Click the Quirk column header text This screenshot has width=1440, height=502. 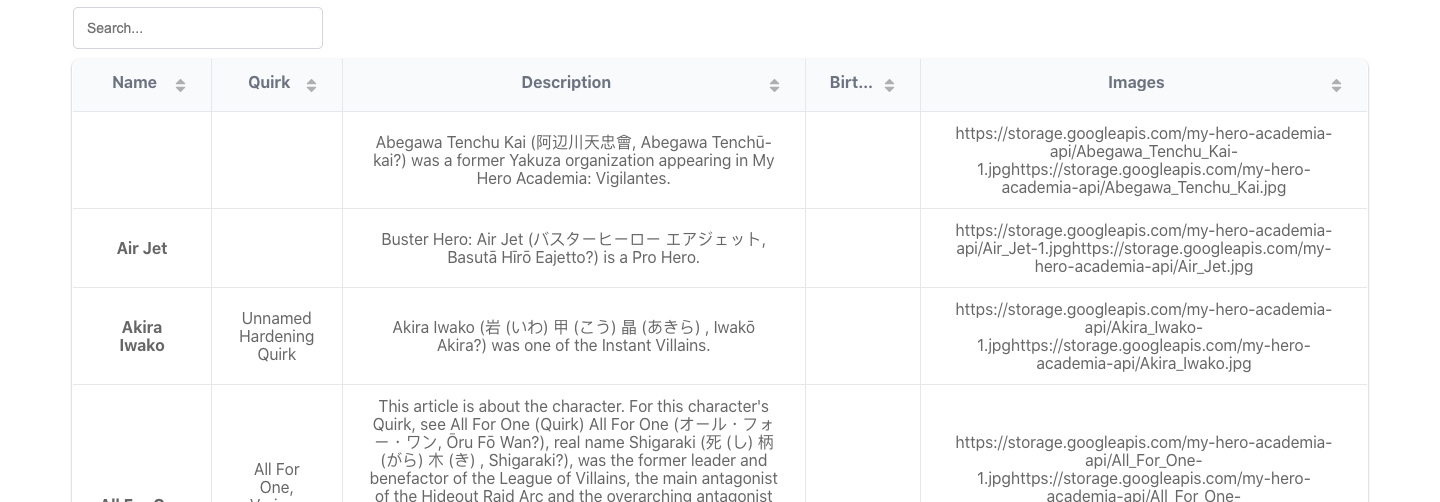tap(269, 83)
